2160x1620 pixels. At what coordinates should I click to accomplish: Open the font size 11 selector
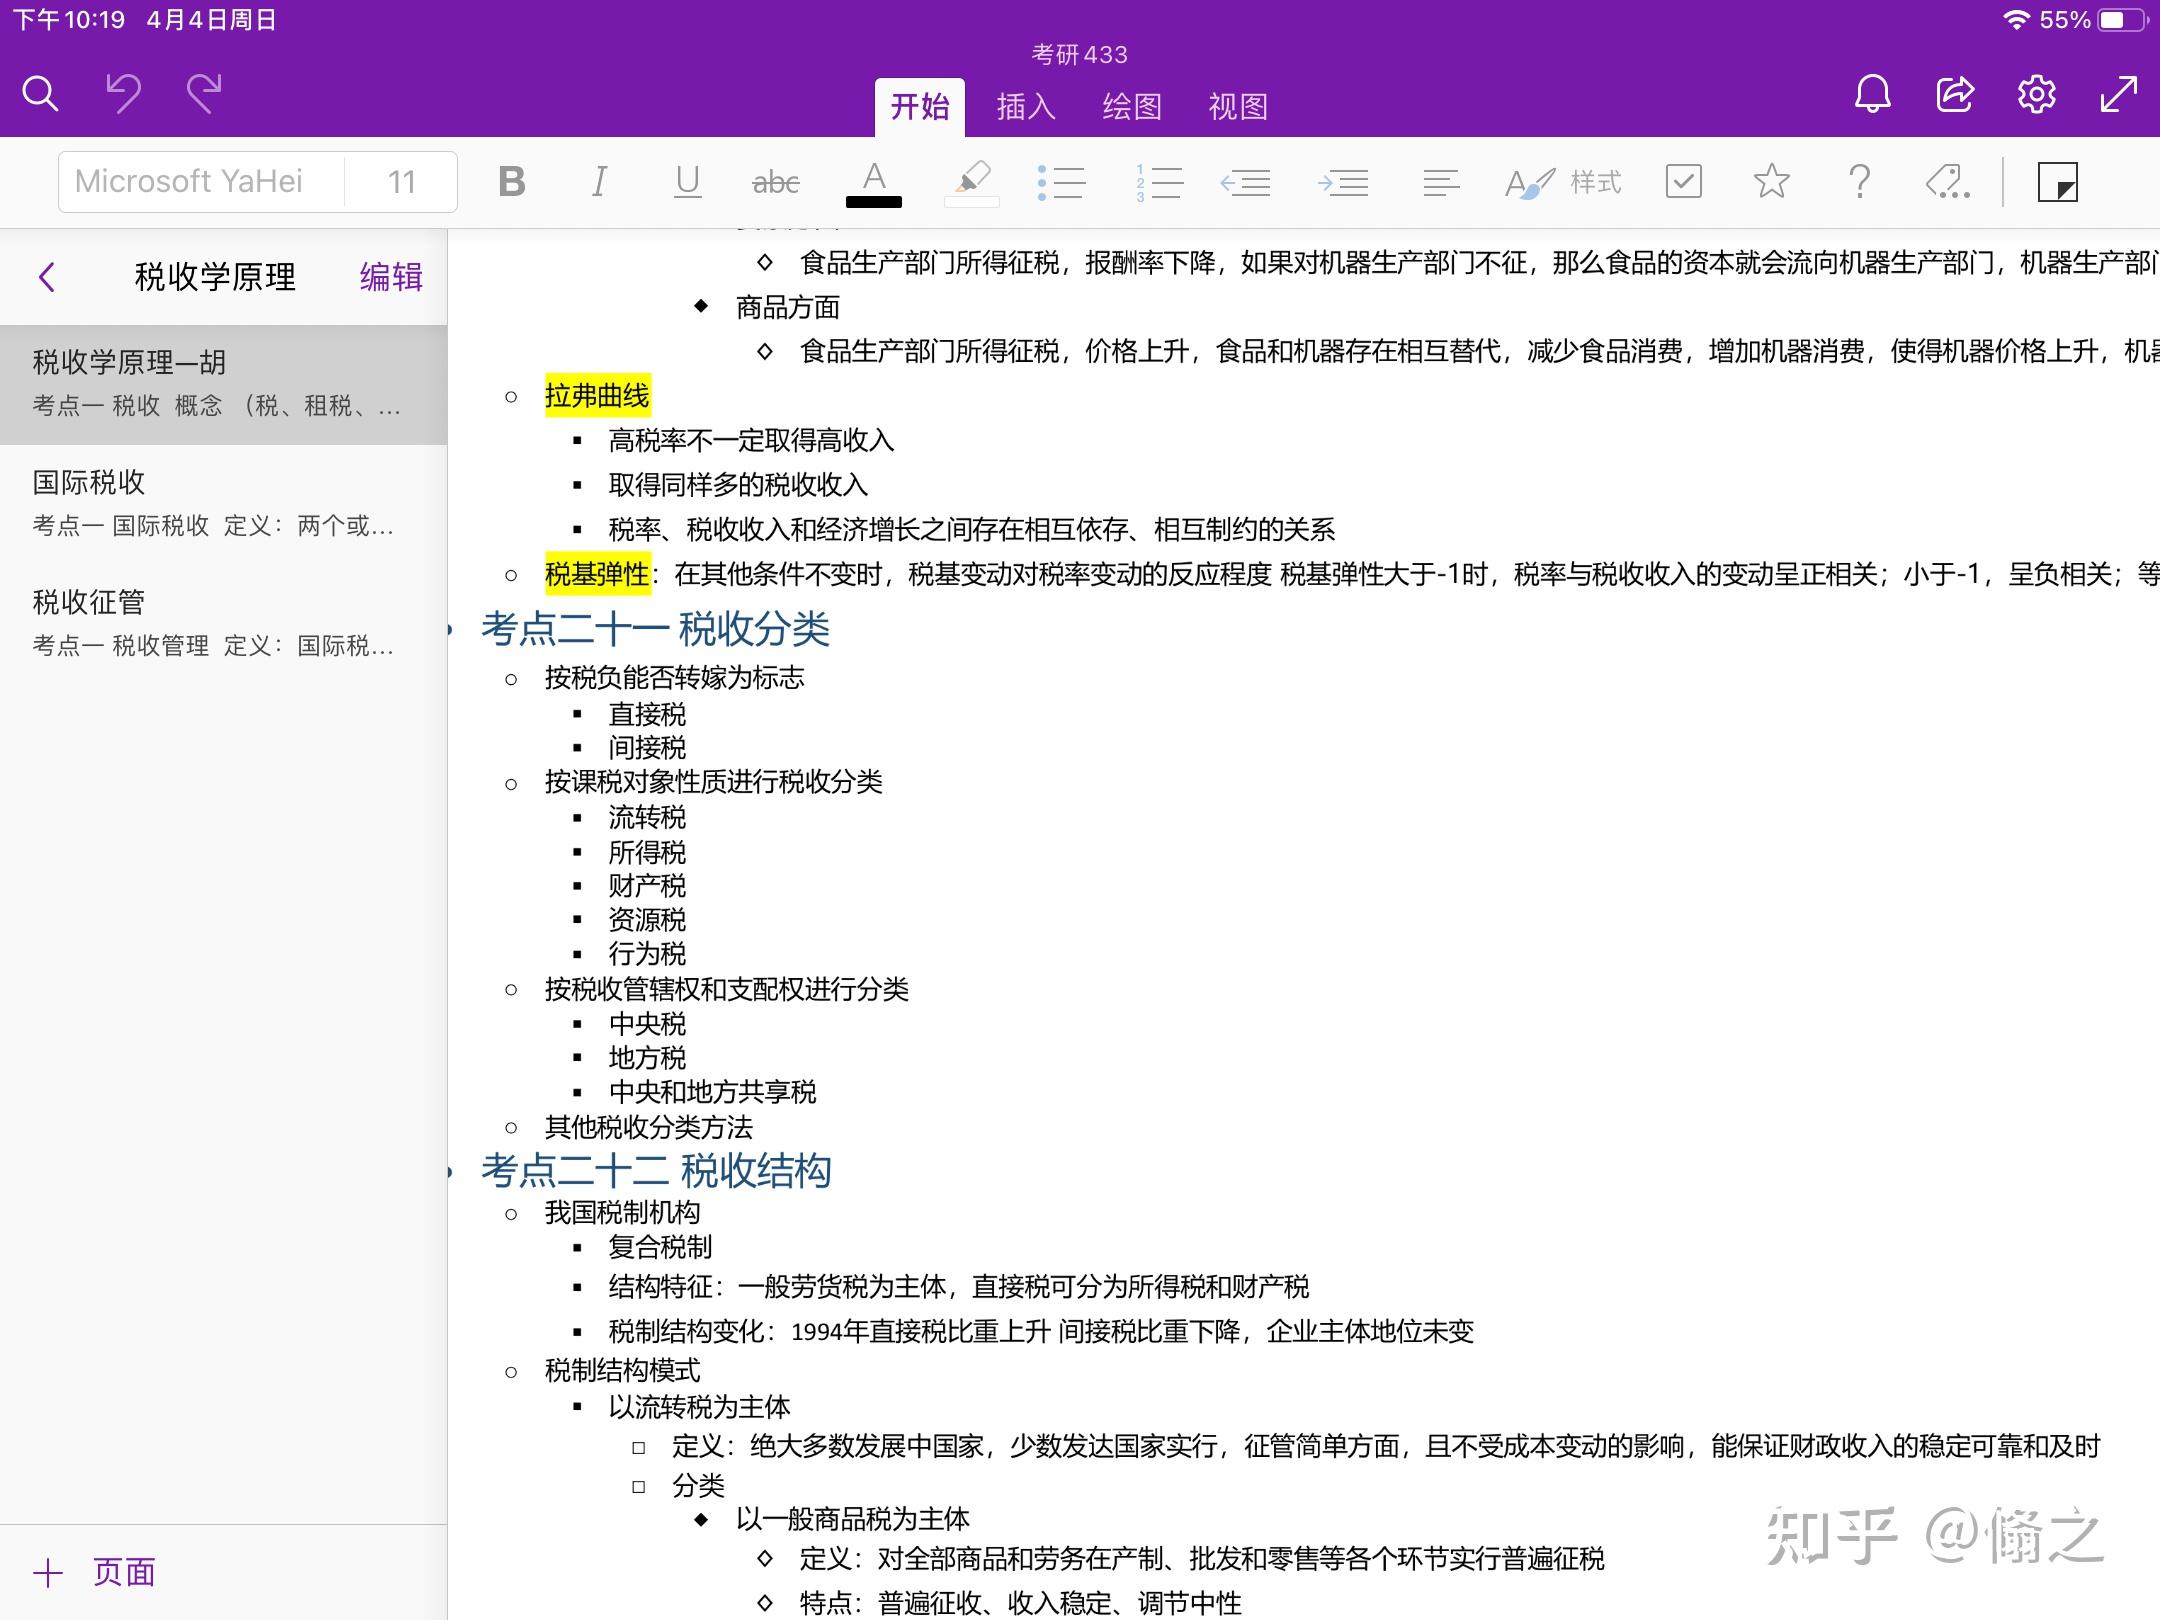(401, 182)
